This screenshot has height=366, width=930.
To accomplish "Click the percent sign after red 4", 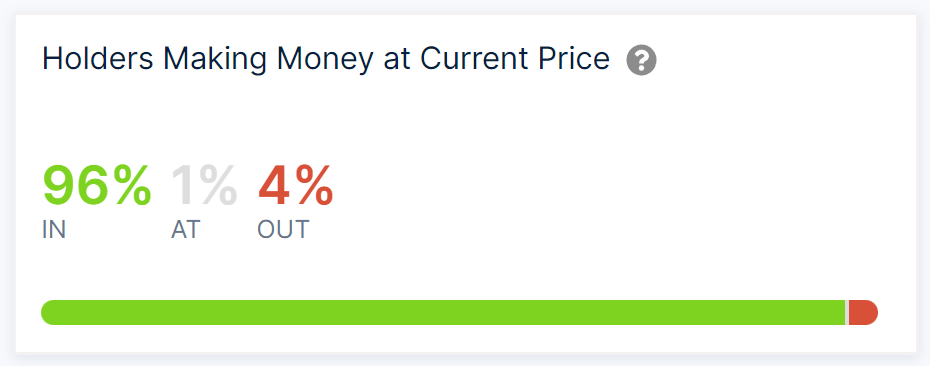I will click(x=315, y=186).
